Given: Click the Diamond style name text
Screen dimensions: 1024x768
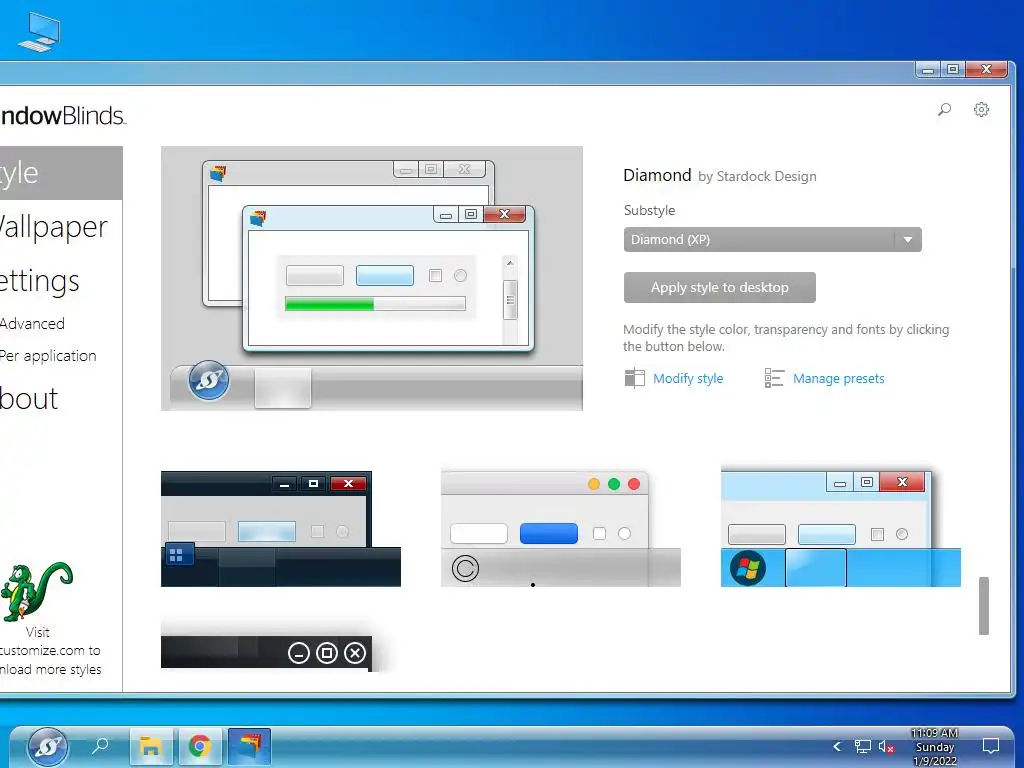Looking at the screenshot, I should [x=657, y=175].
